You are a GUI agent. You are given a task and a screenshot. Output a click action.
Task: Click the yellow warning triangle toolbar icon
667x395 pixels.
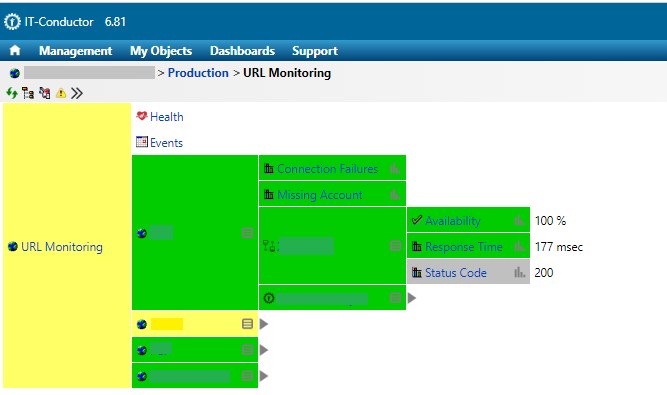[x=61, y=93]
